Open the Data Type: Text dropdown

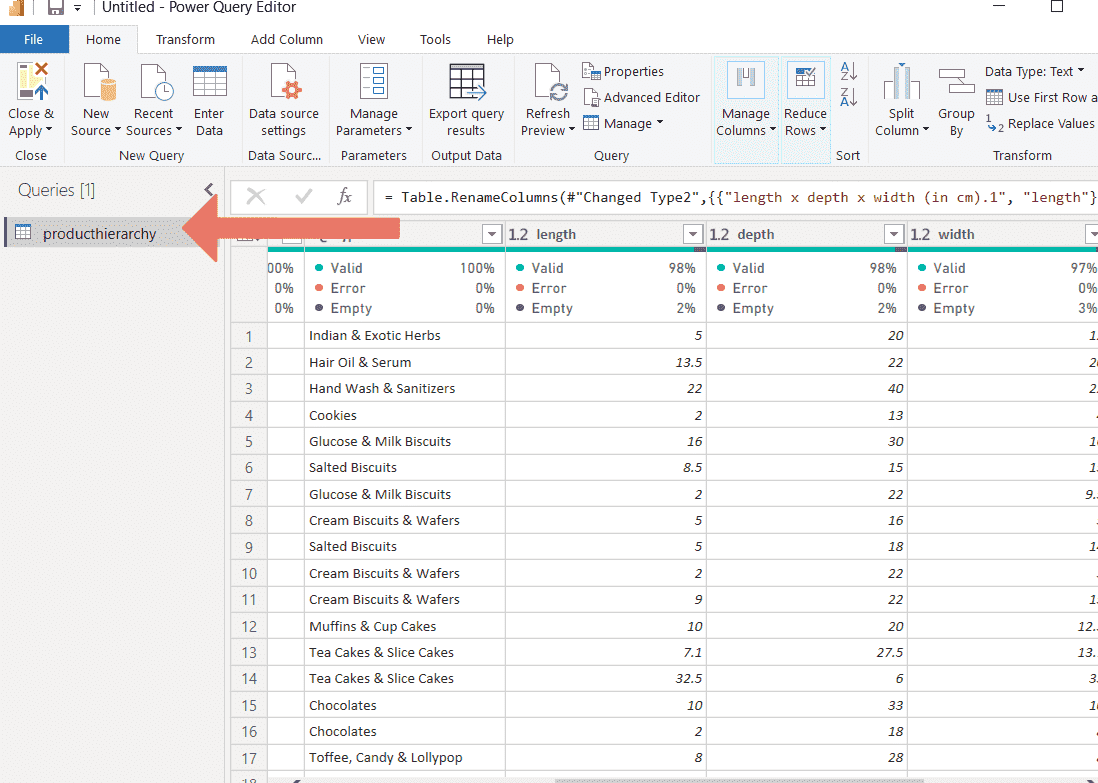point(1035,71)
